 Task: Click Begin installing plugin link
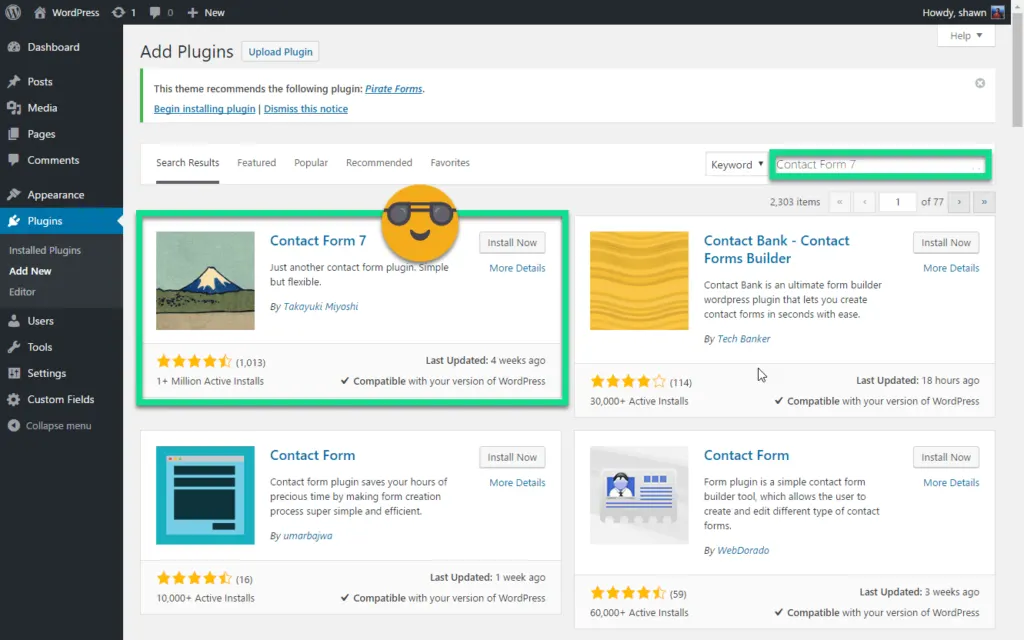[204, 109]
